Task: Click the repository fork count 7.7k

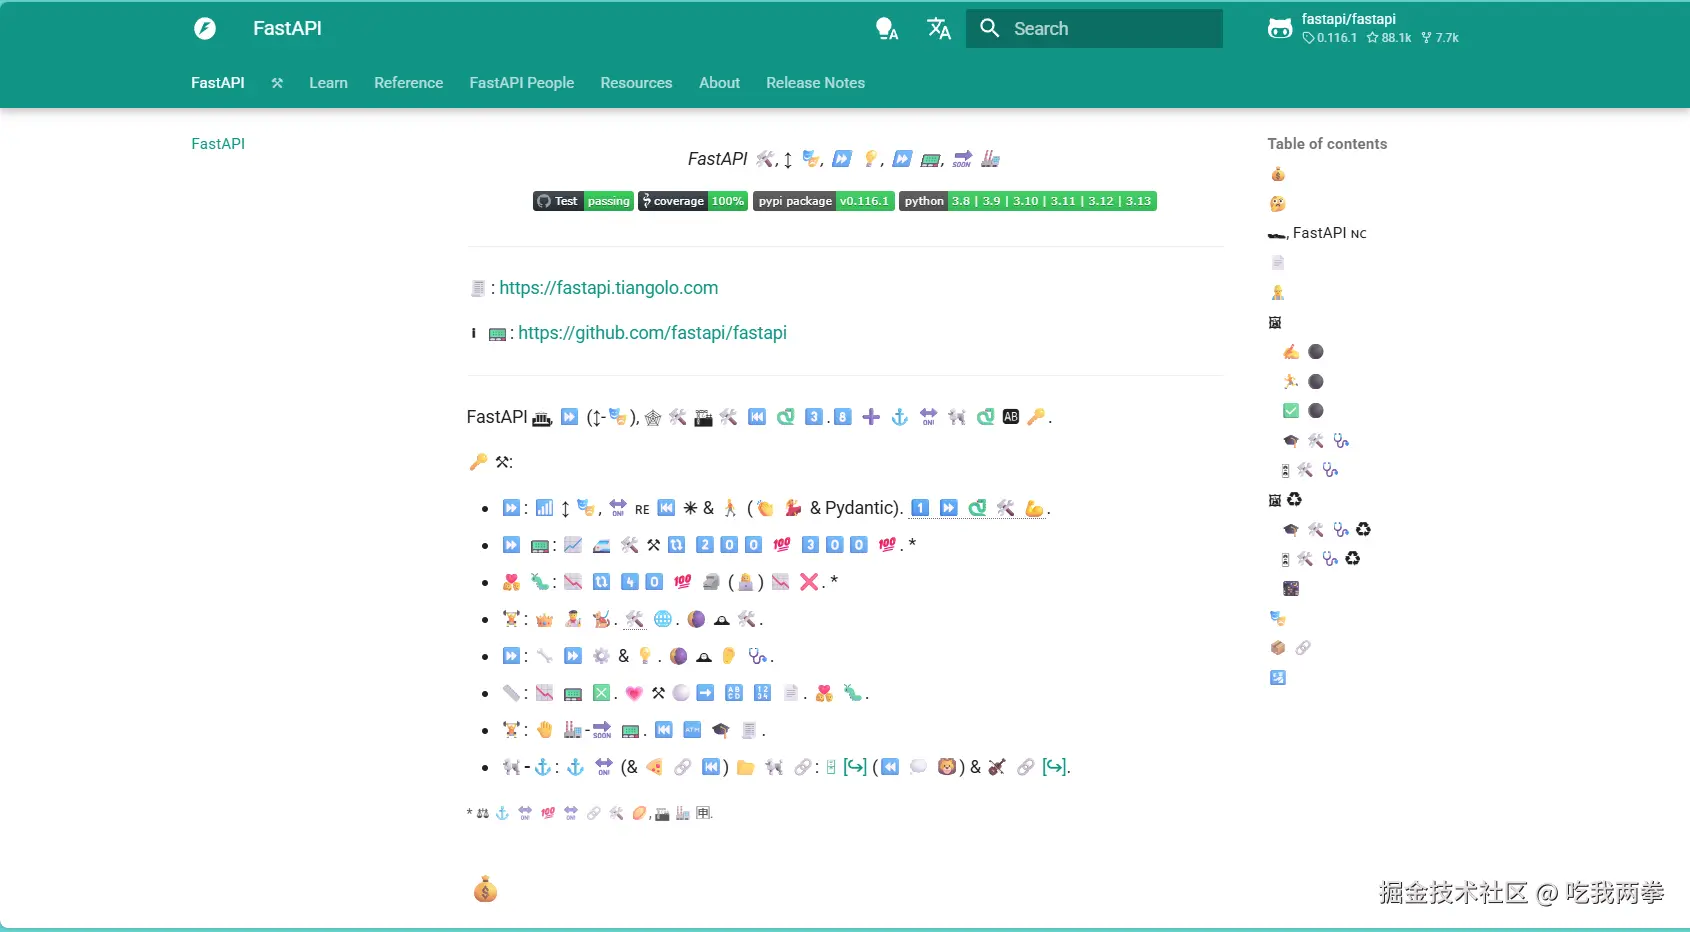Action: click(x=1440, y=38)
